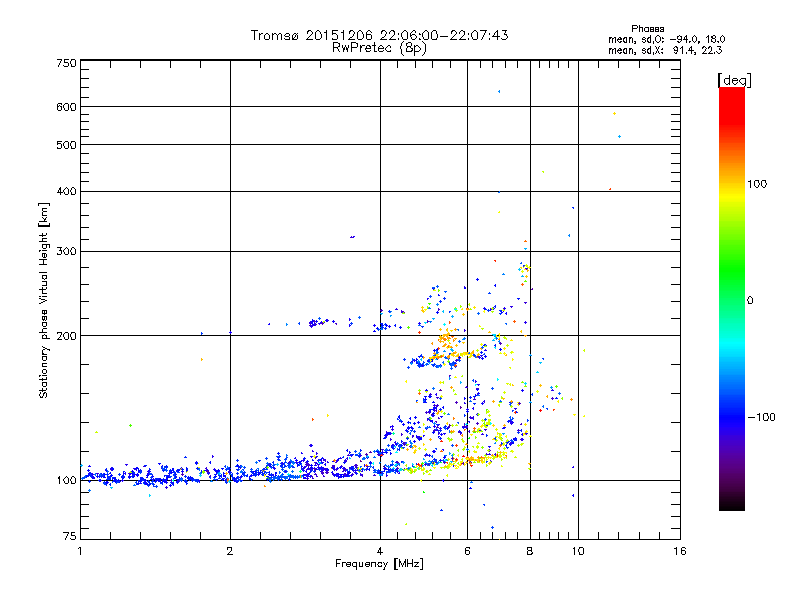Click the x-axis tick label "4"
Image resolution: width=800 pixels, height=600 pixels.
[380, 551]
